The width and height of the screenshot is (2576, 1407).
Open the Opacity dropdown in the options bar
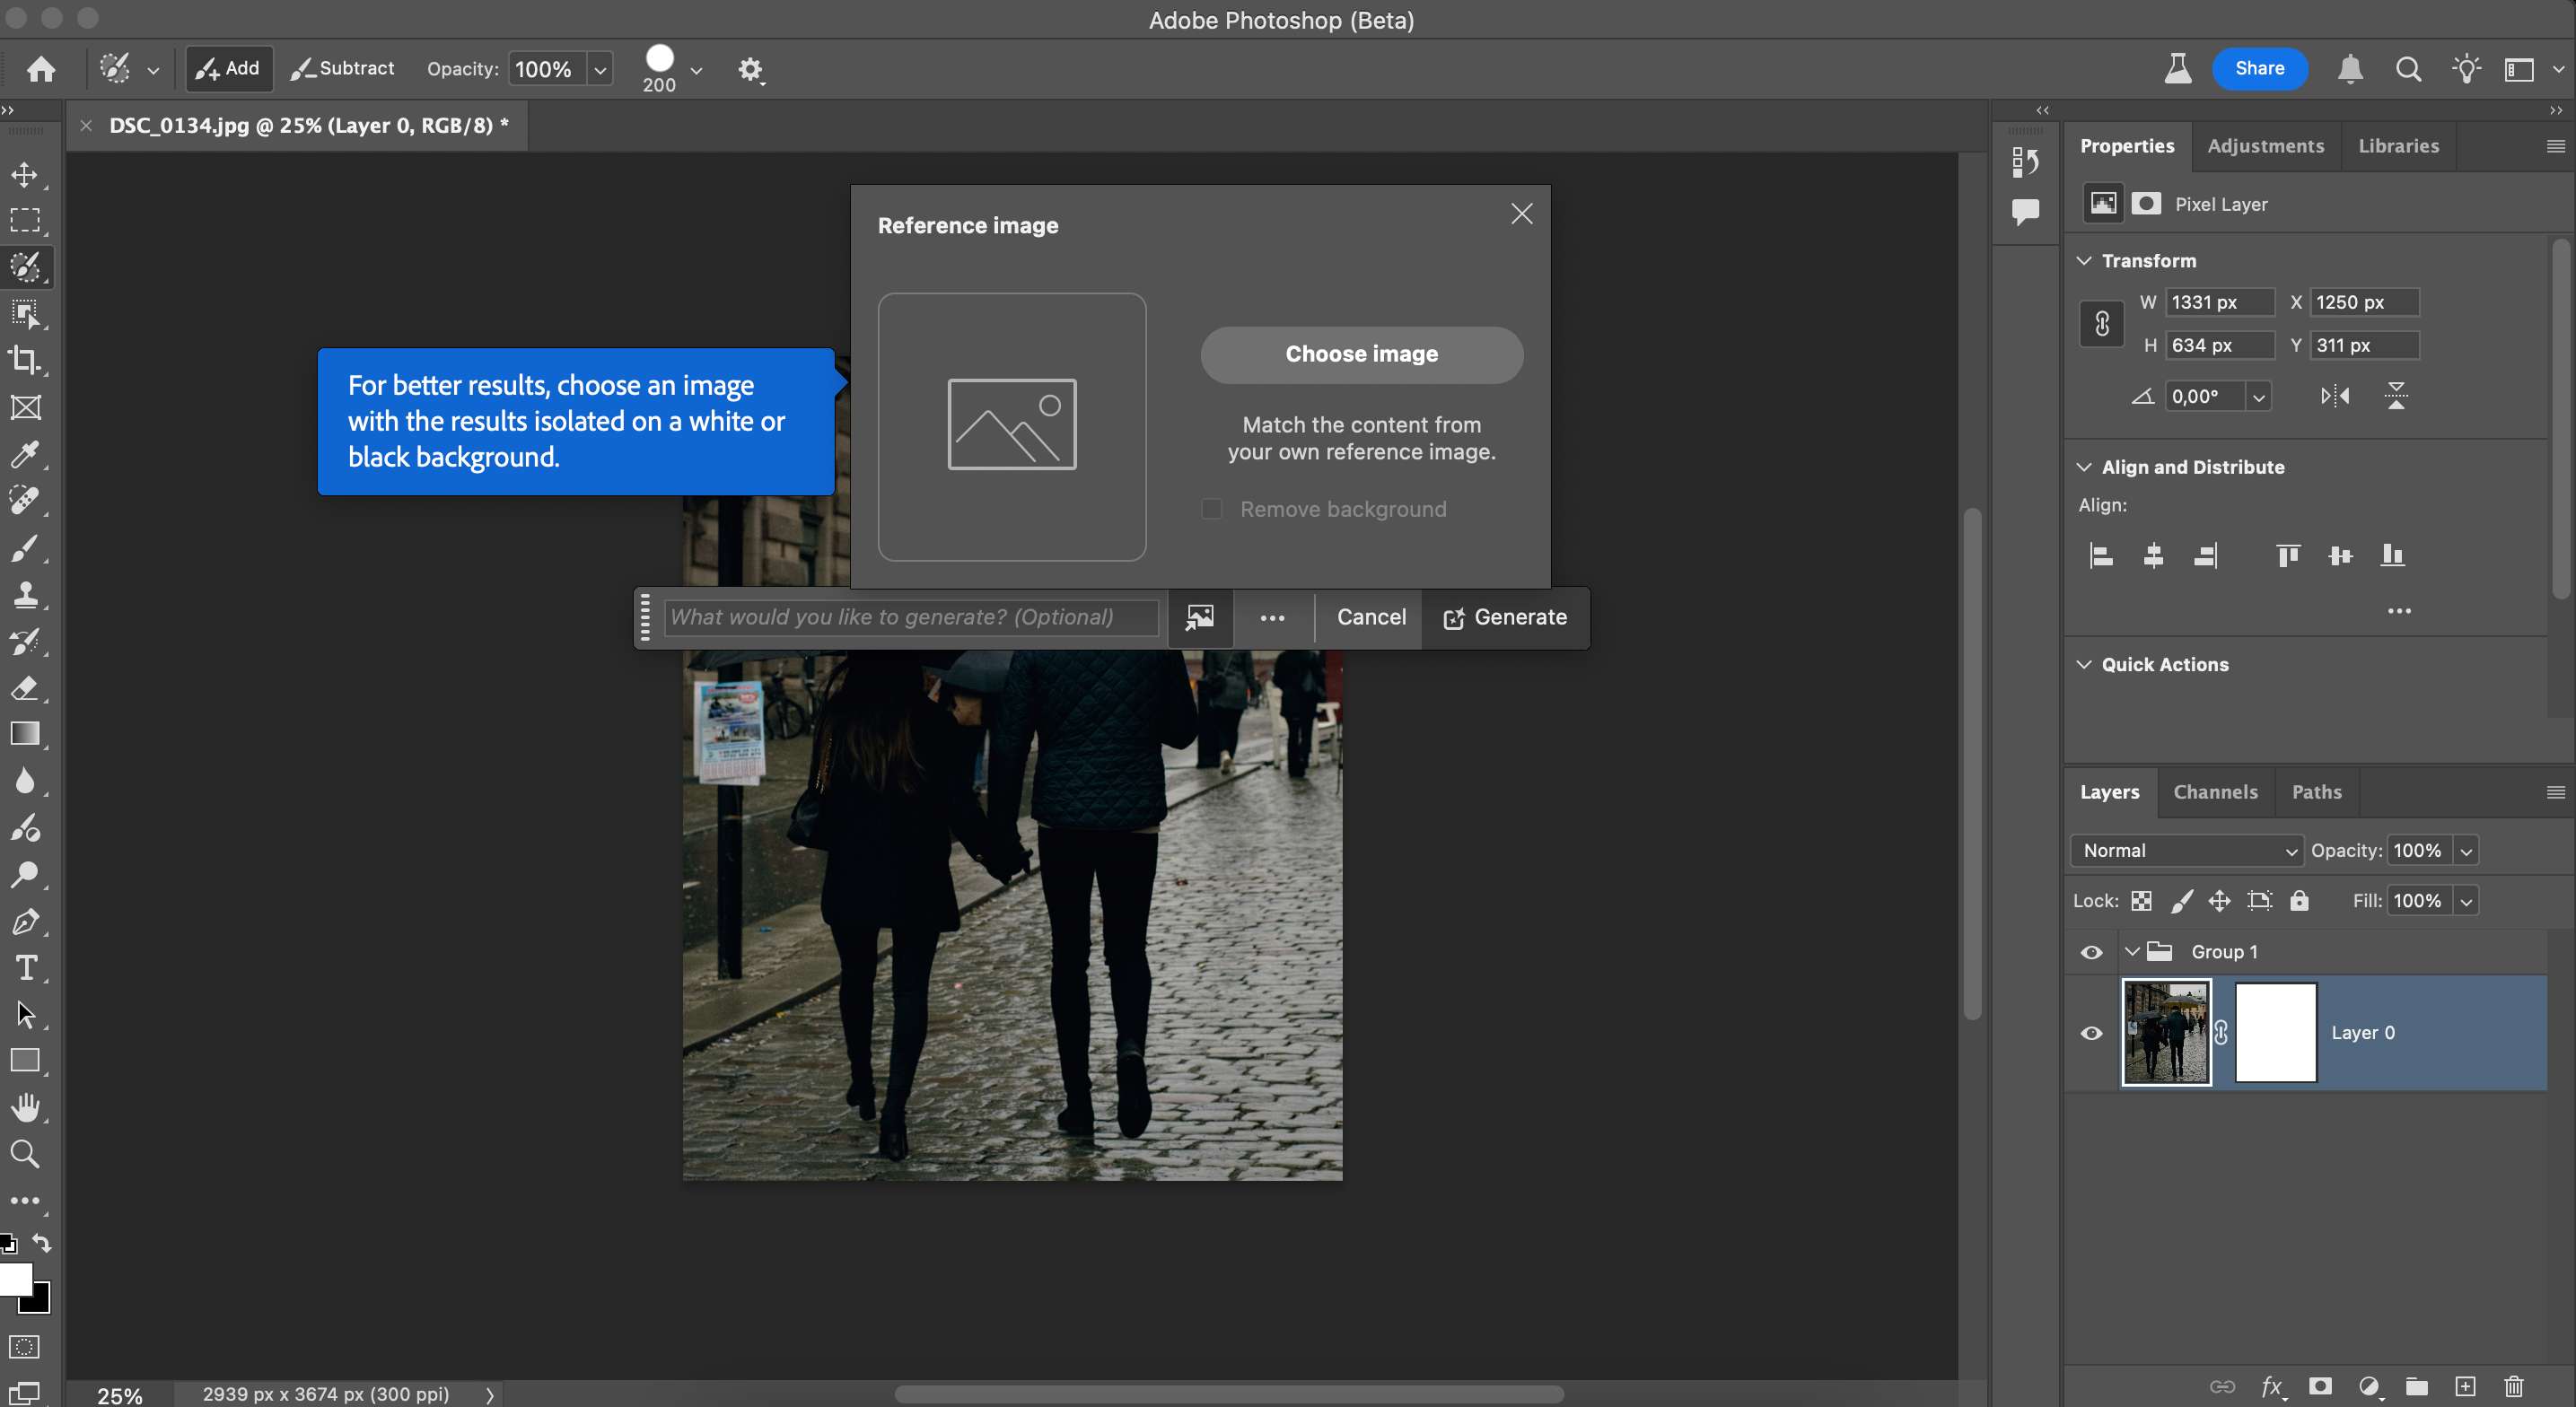coord(599,69)
